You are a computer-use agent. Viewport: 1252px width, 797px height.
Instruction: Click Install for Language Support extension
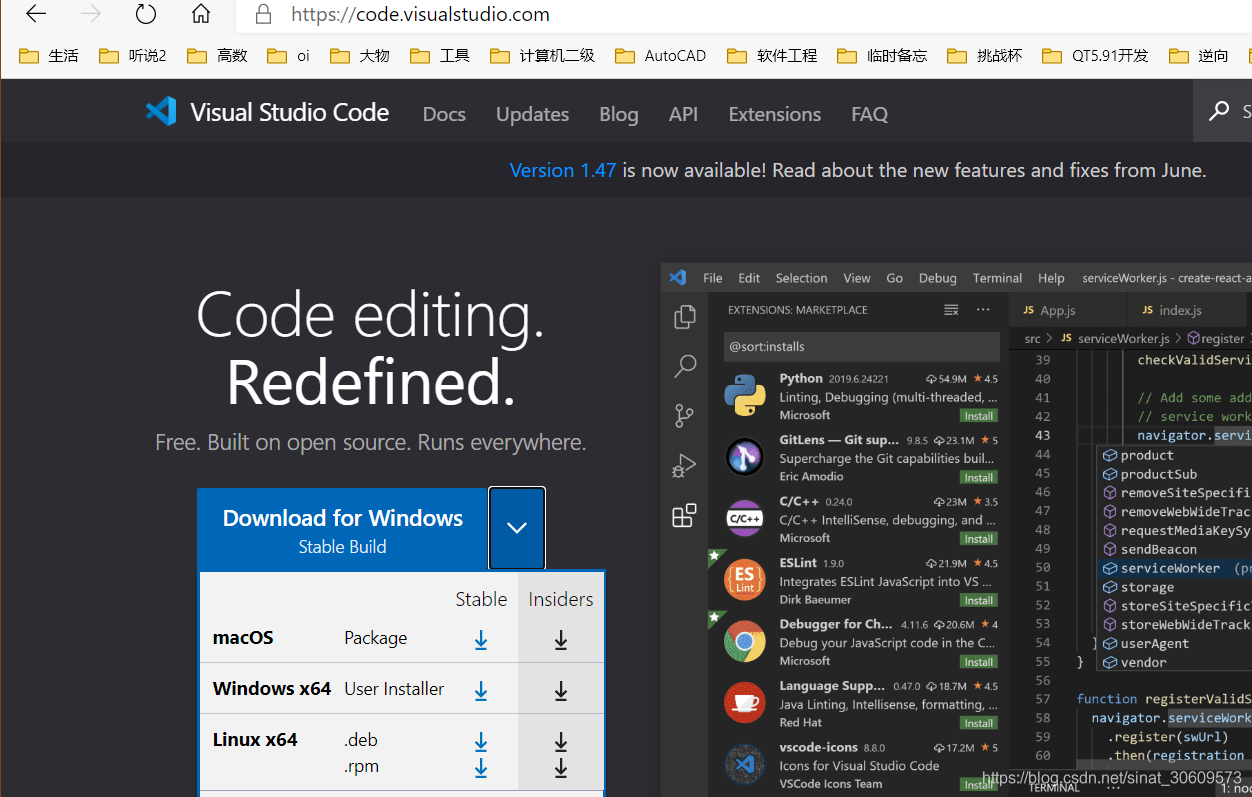(978, 723)
